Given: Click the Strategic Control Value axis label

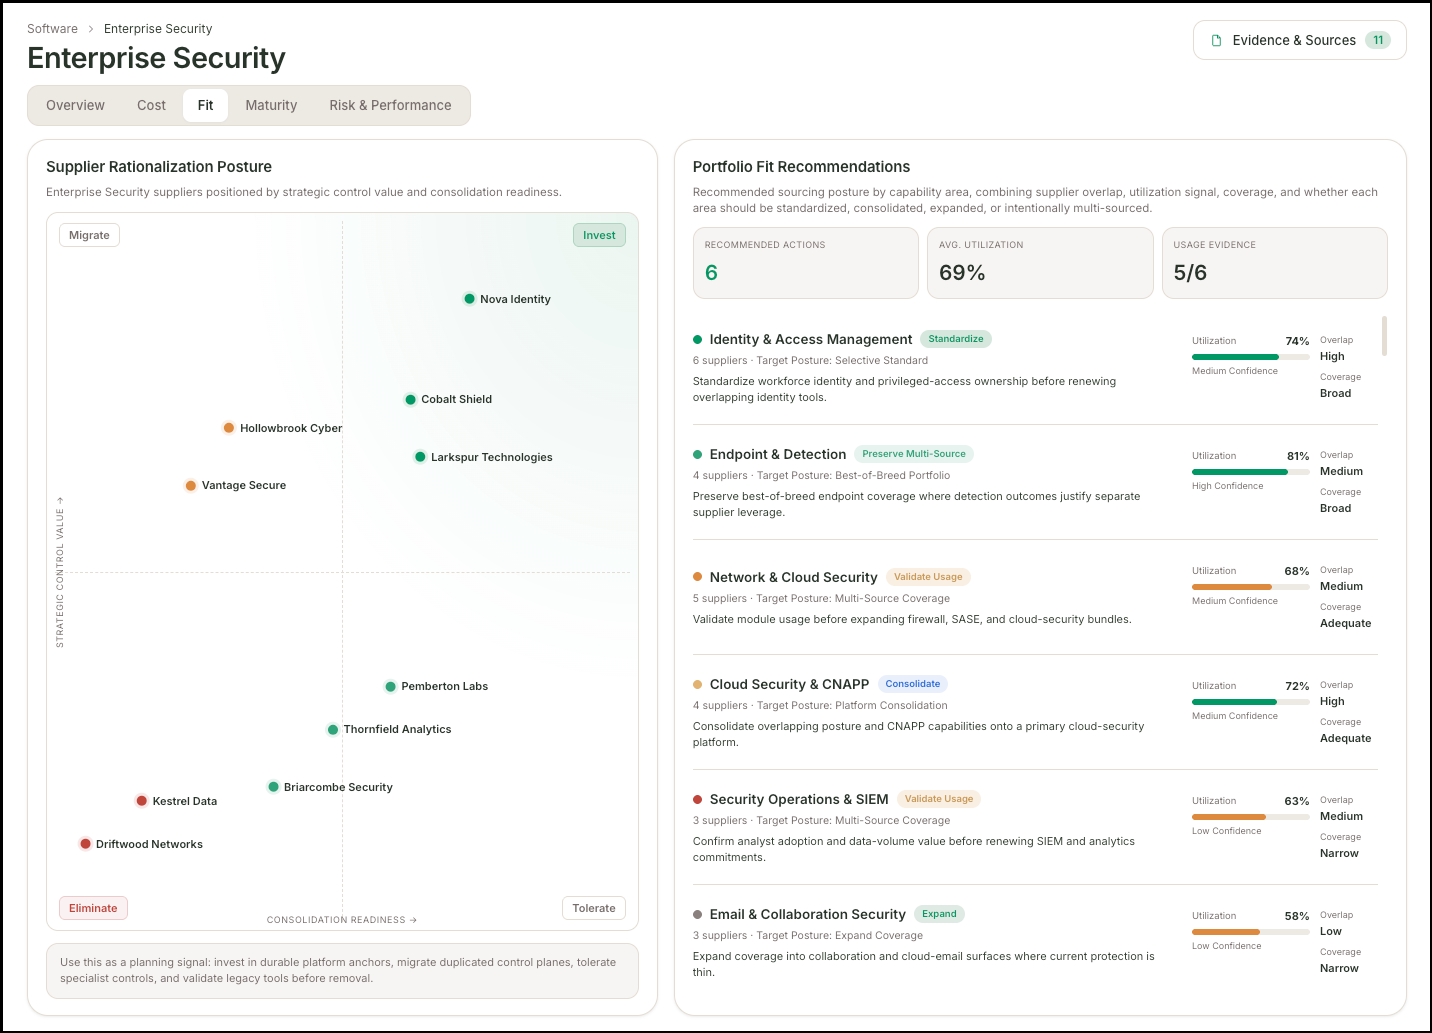Looking at the screenshot, I should [60, 572].
